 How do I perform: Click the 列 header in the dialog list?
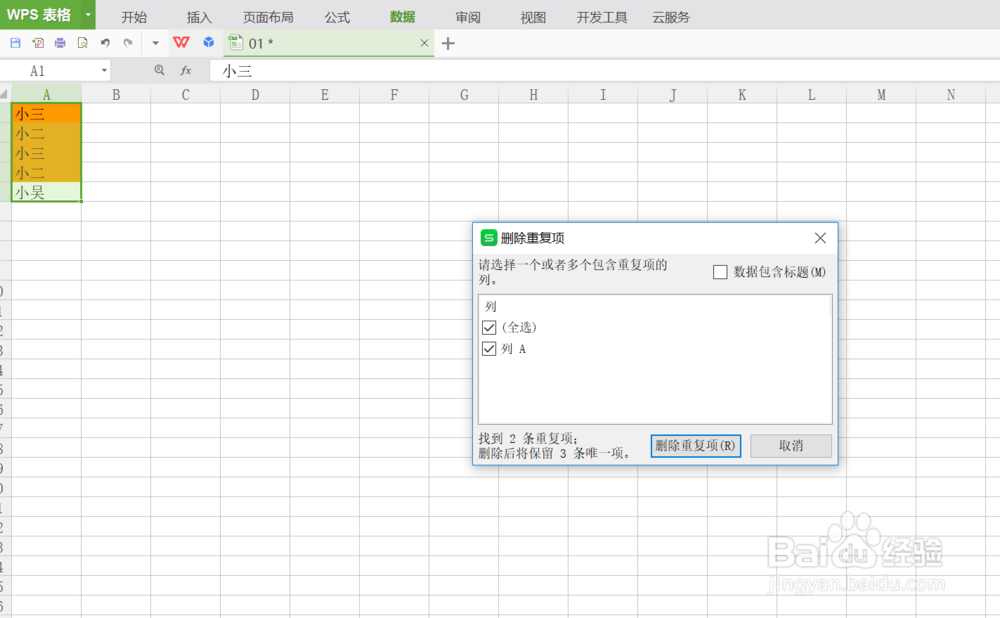490,306
